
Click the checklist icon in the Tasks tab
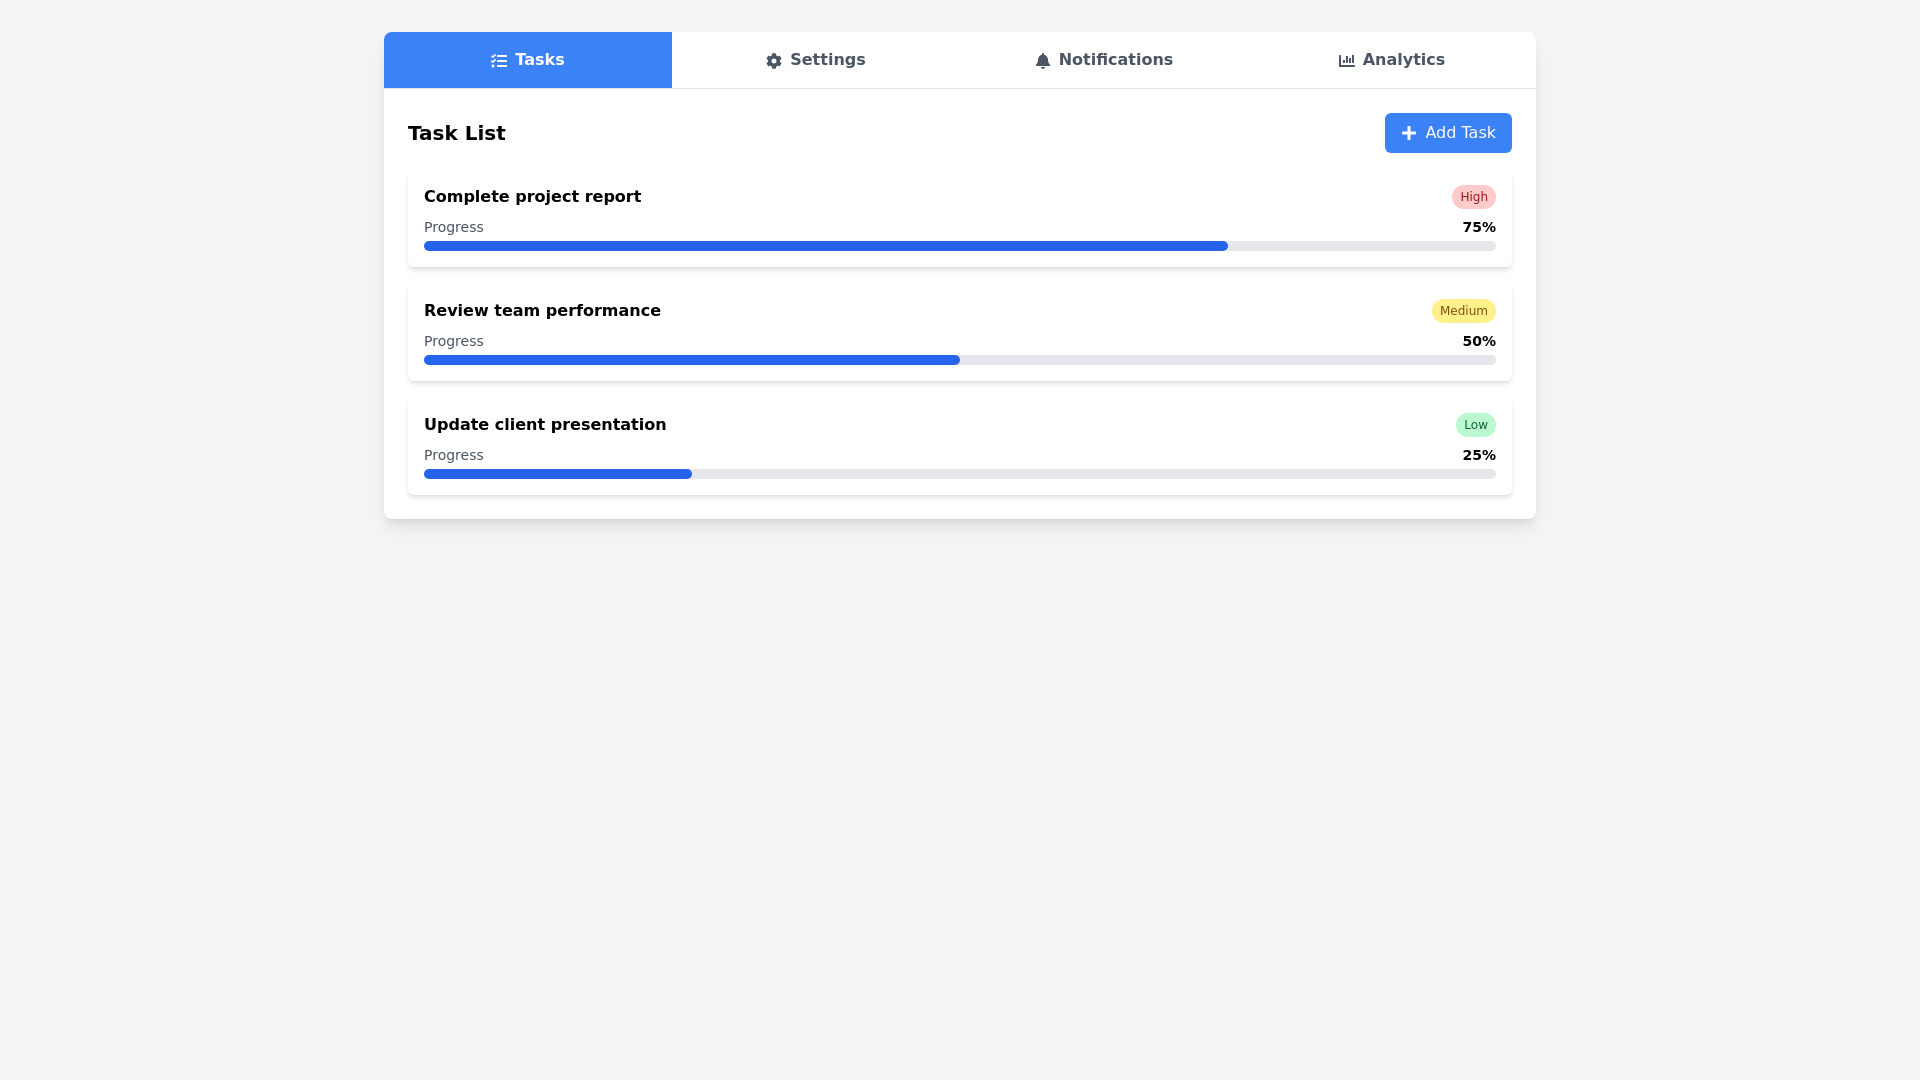[499, 61]
